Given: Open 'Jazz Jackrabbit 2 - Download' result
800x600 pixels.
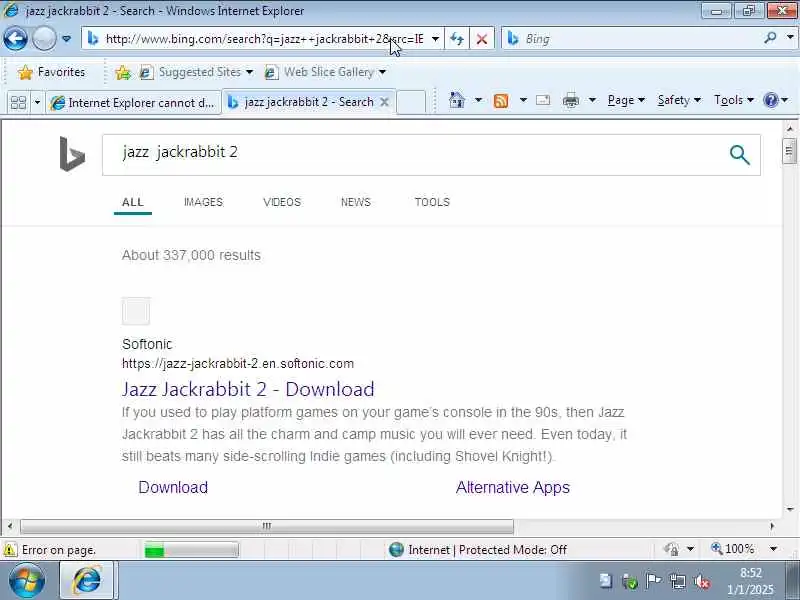Looking at the screenshot, I should click(x=248, y=389).
